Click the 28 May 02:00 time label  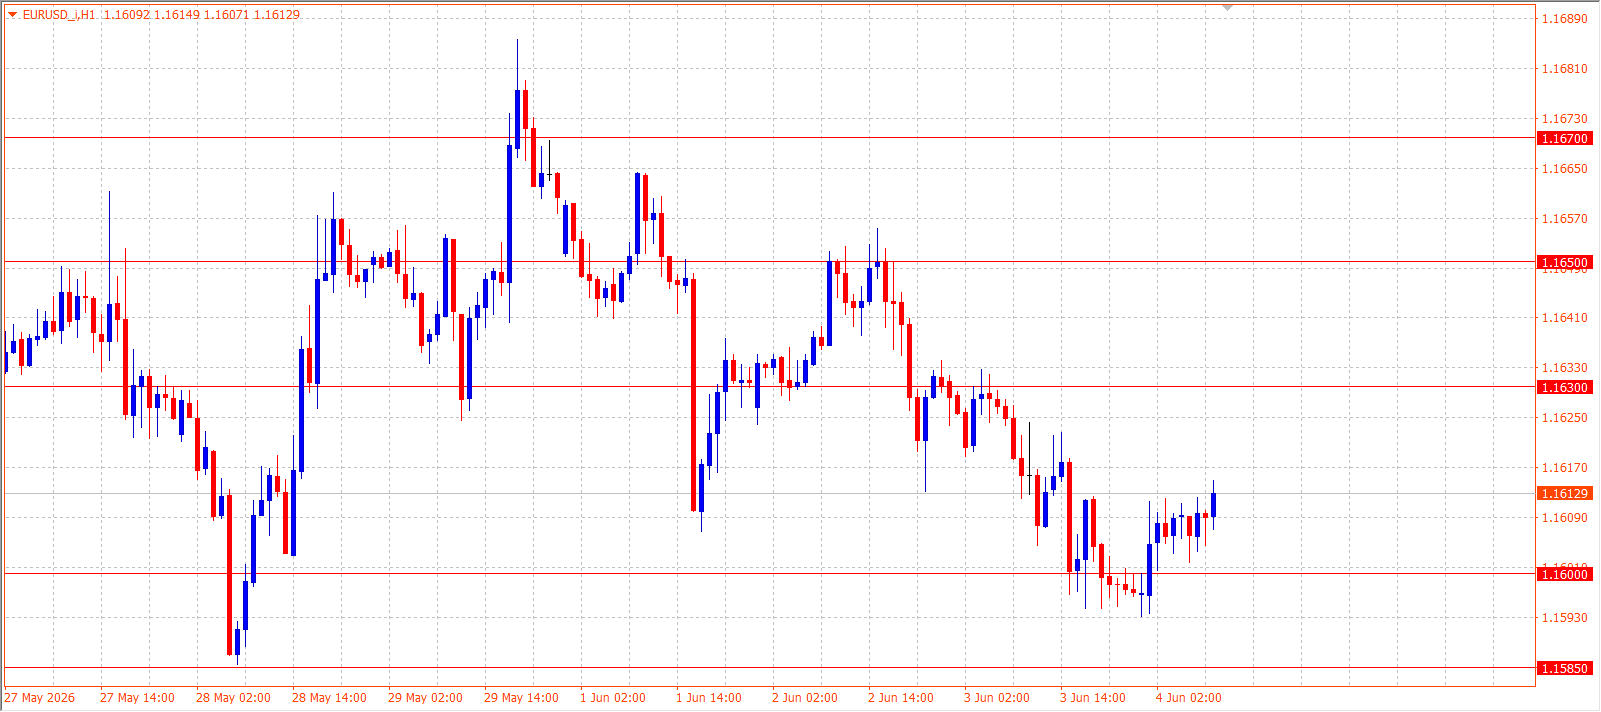[x=233, y=698]
